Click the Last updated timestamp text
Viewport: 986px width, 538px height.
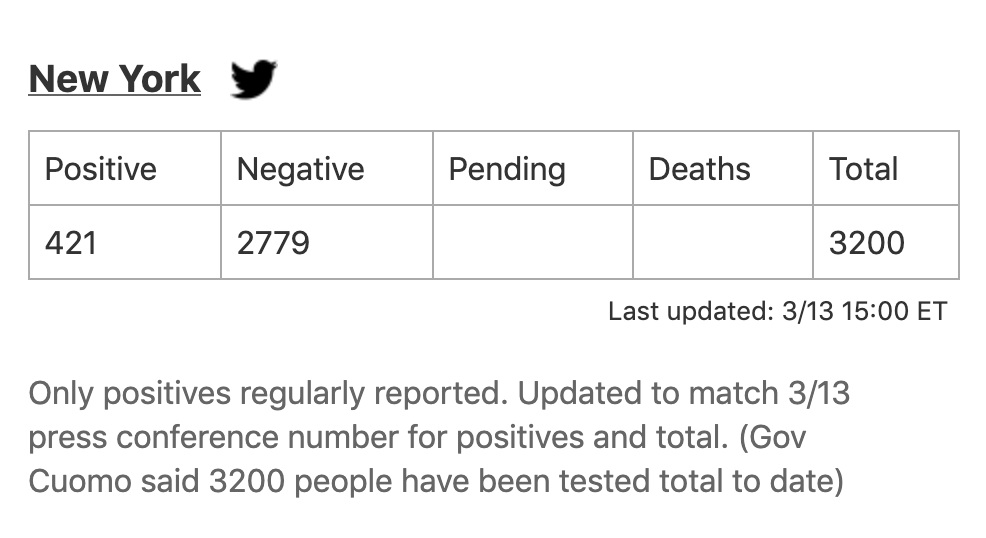[777, 311]
